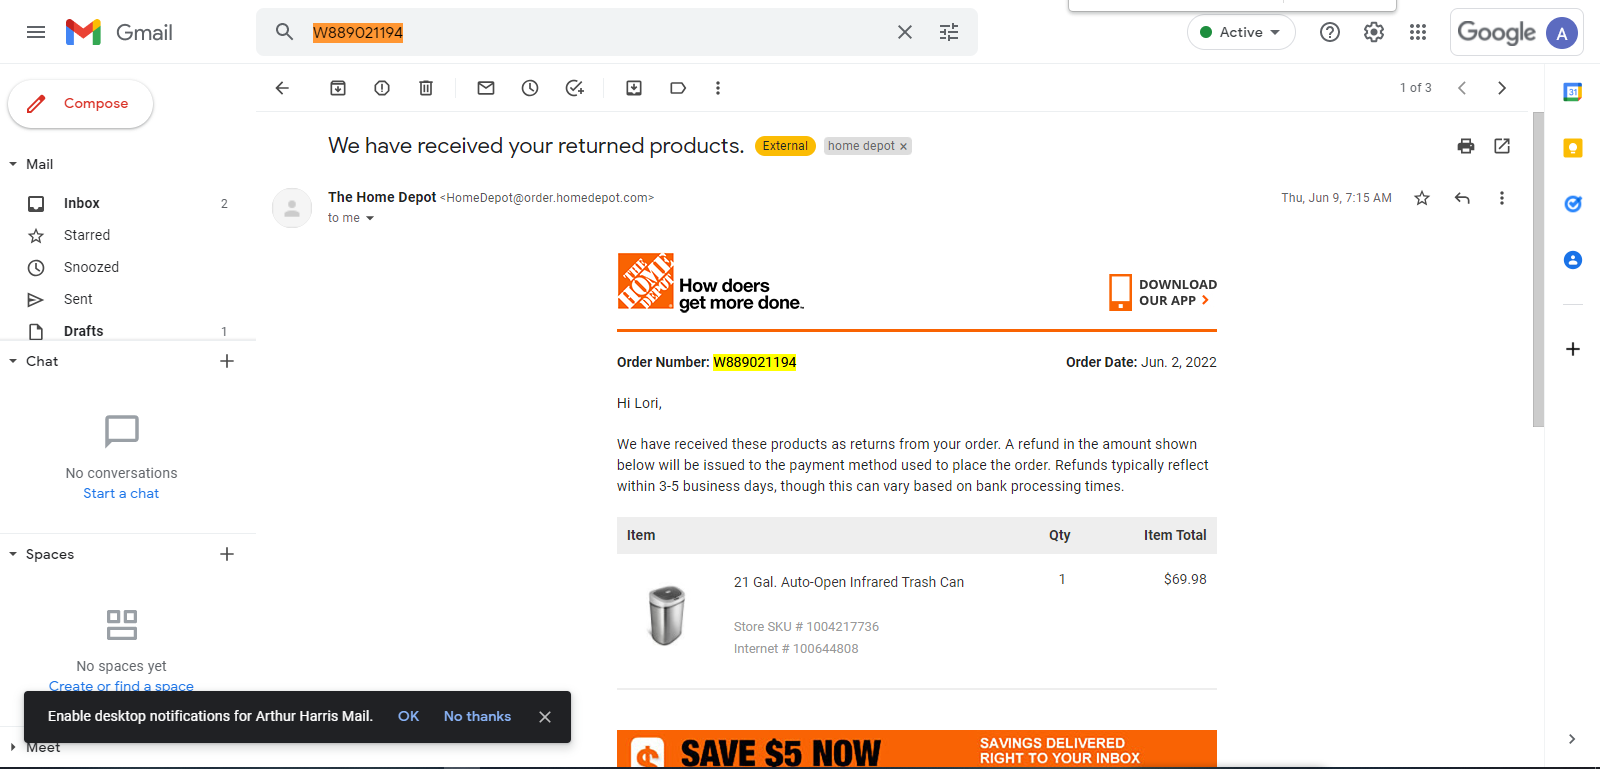Star this Home Depot message
Image resolution: width=1600 pixels, height=769 pixels.
point(1422,198)
